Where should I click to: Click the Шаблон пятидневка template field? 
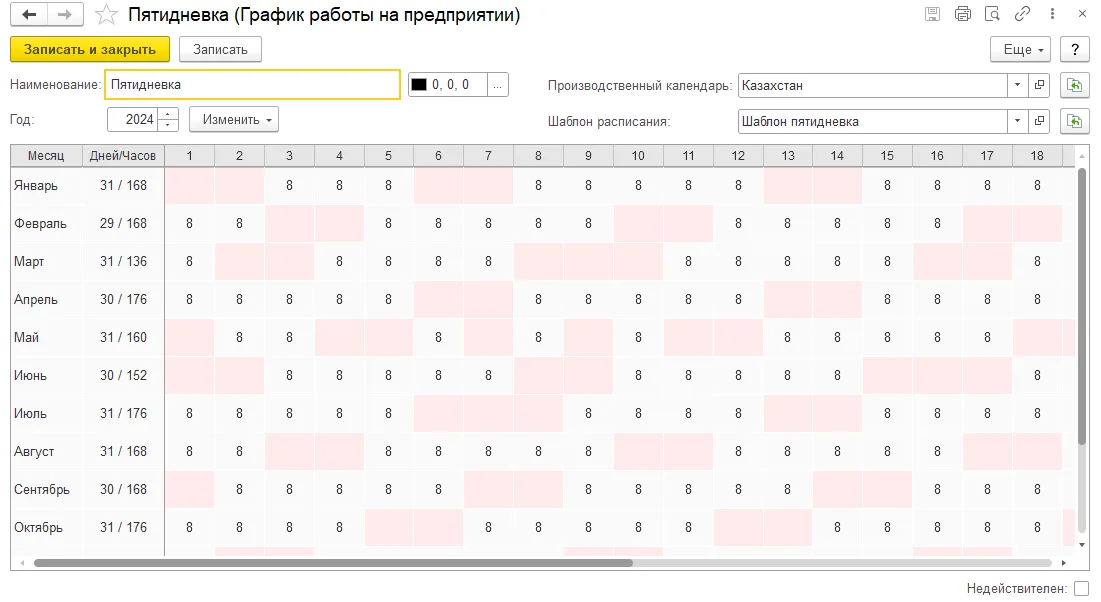click(873, 121)
